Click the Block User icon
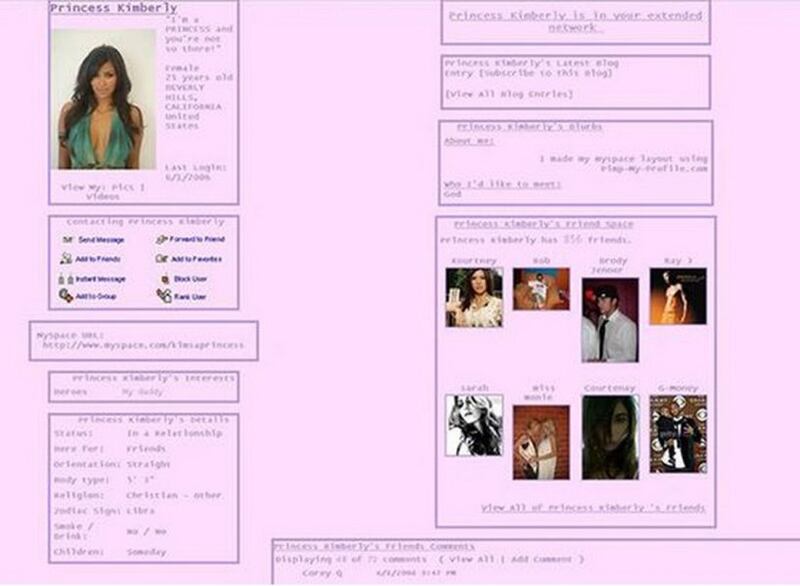Screen dimensions: 800x586 pos(163,279)
